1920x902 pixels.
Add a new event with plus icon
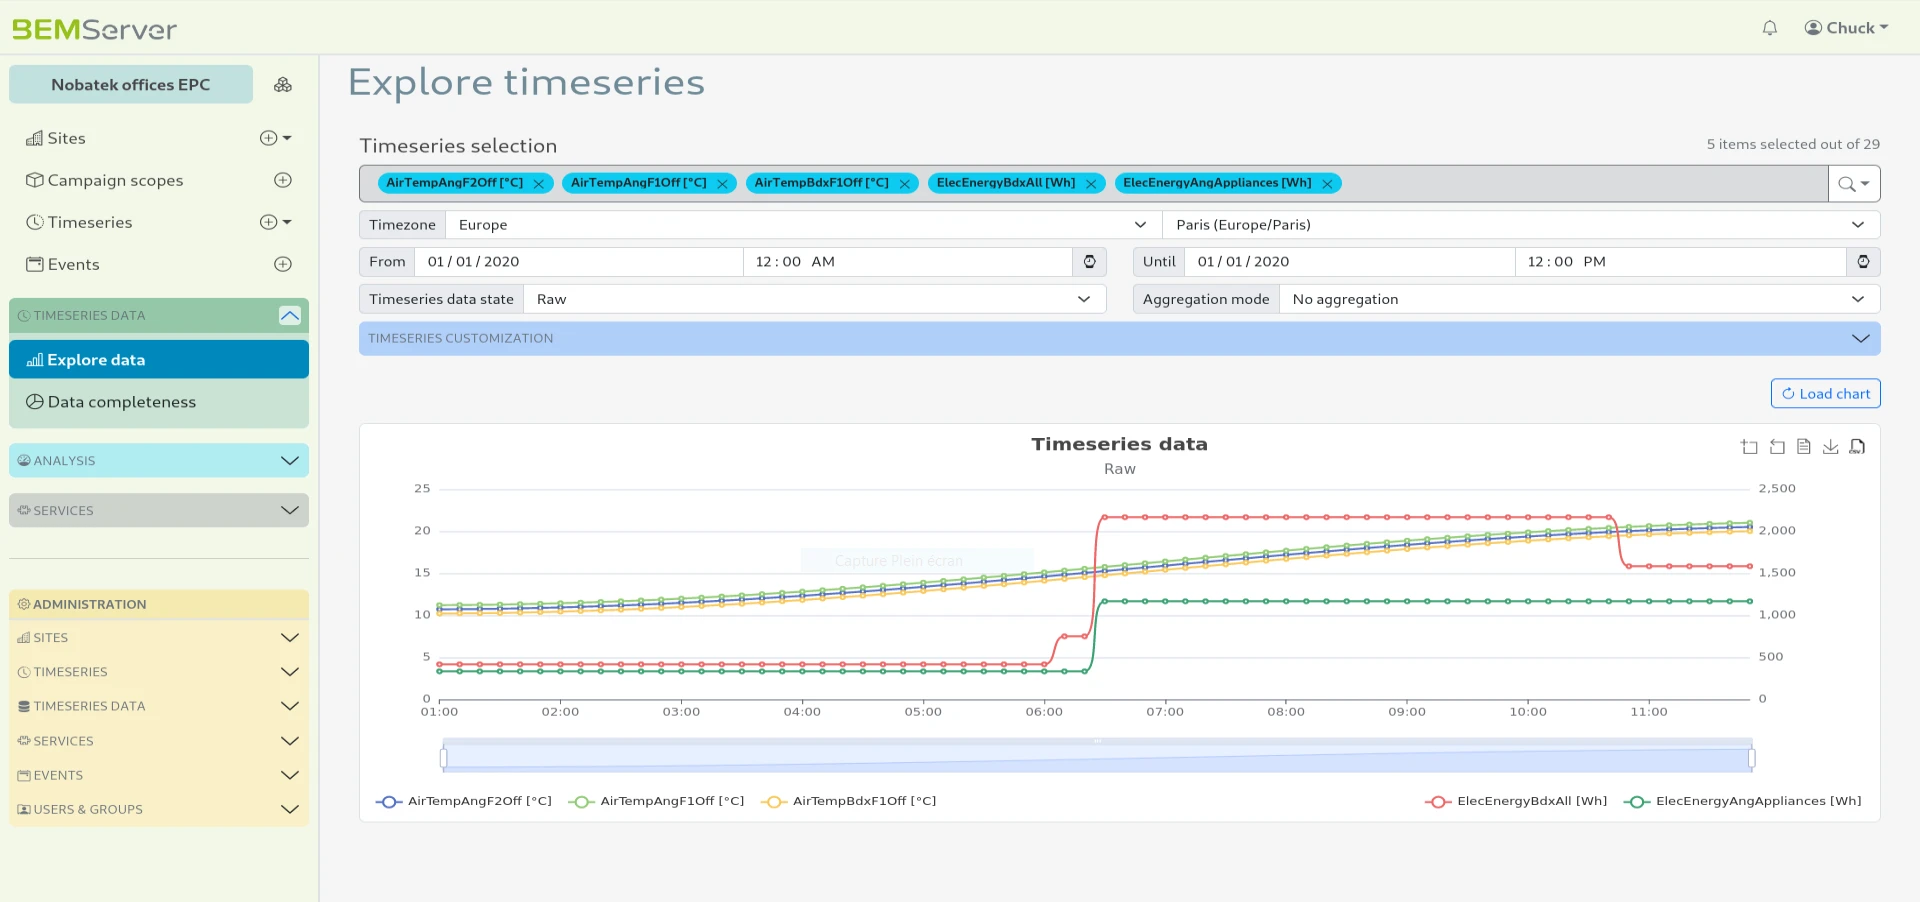(x=283, y=264)
